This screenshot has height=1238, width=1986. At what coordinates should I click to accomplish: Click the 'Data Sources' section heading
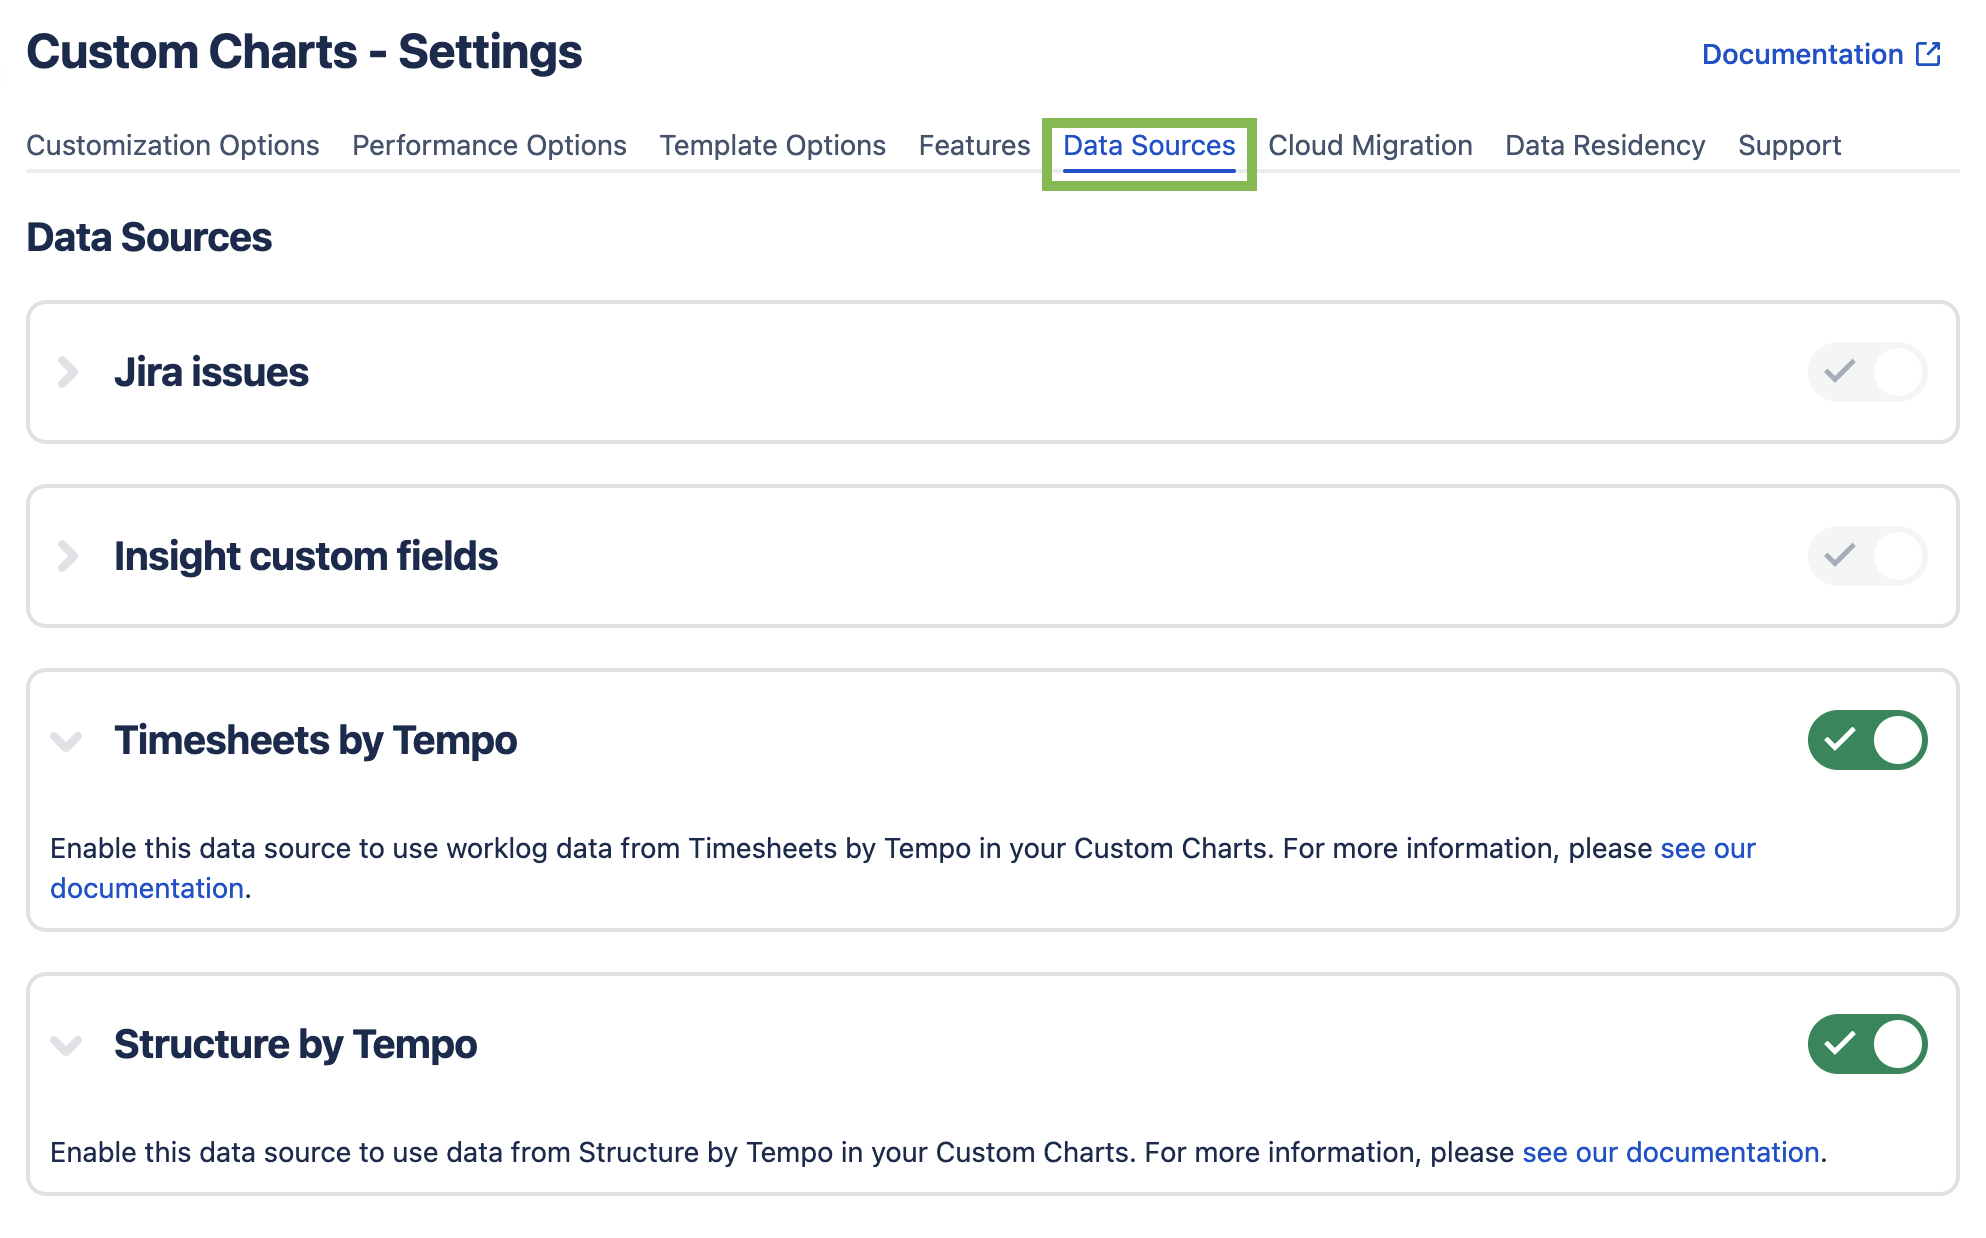[x=149, y=237]
